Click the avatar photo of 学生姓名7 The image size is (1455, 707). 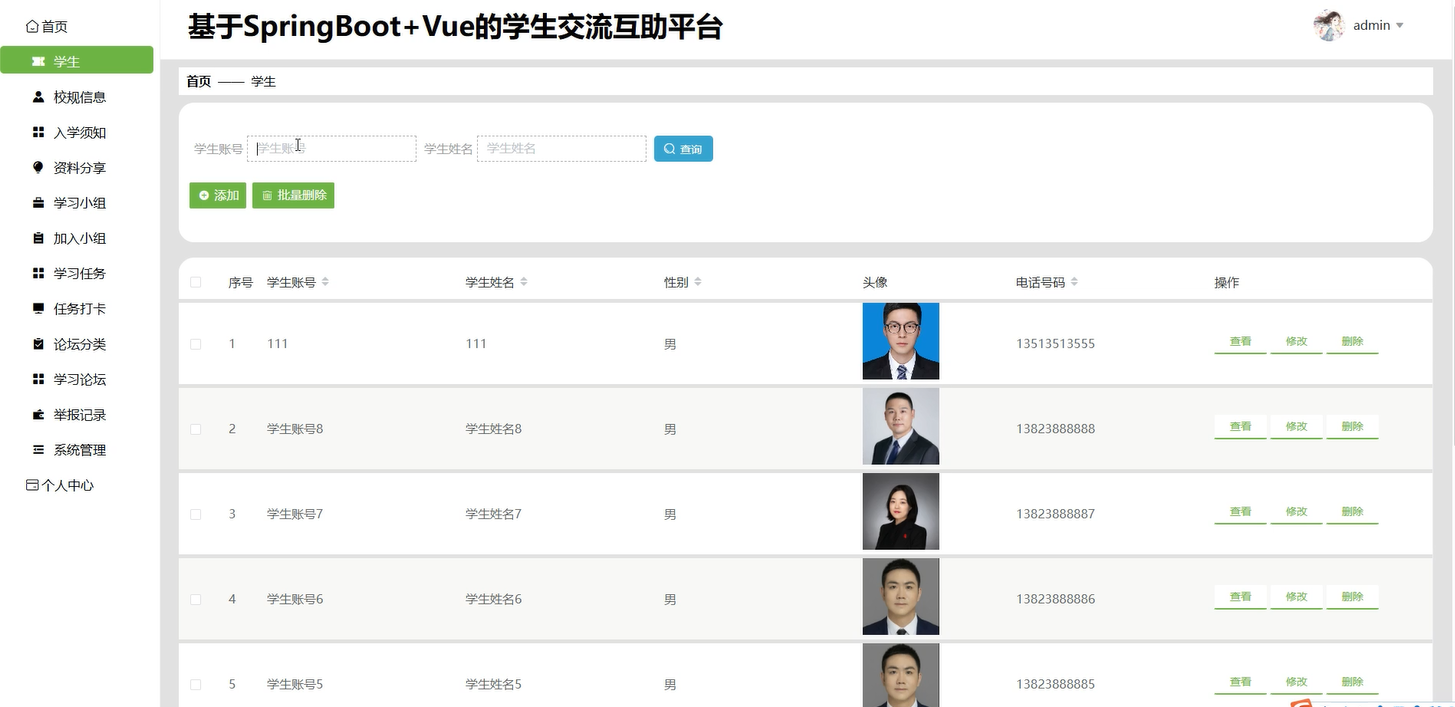tap(901, 511)
